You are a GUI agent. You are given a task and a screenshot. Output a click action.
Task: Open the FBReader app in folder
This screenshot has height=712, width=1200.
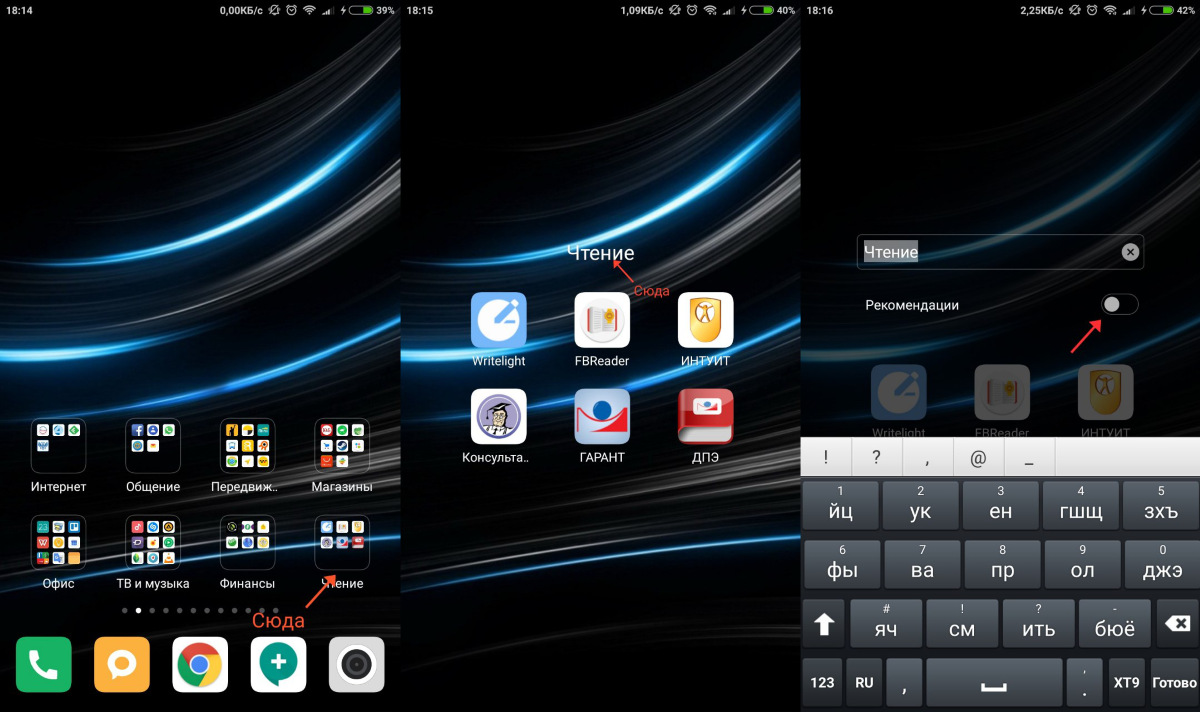[602, 320]
